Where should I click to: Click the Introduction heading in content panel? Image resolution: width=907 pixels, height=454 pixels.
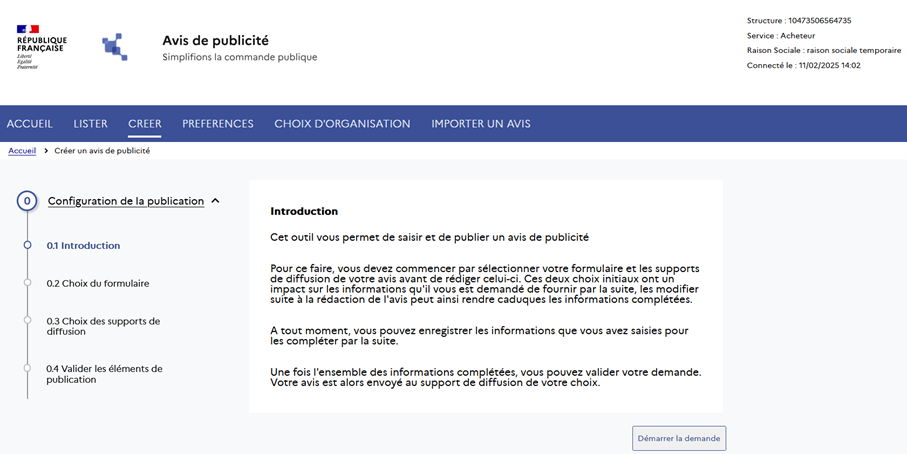coord(304,211)
